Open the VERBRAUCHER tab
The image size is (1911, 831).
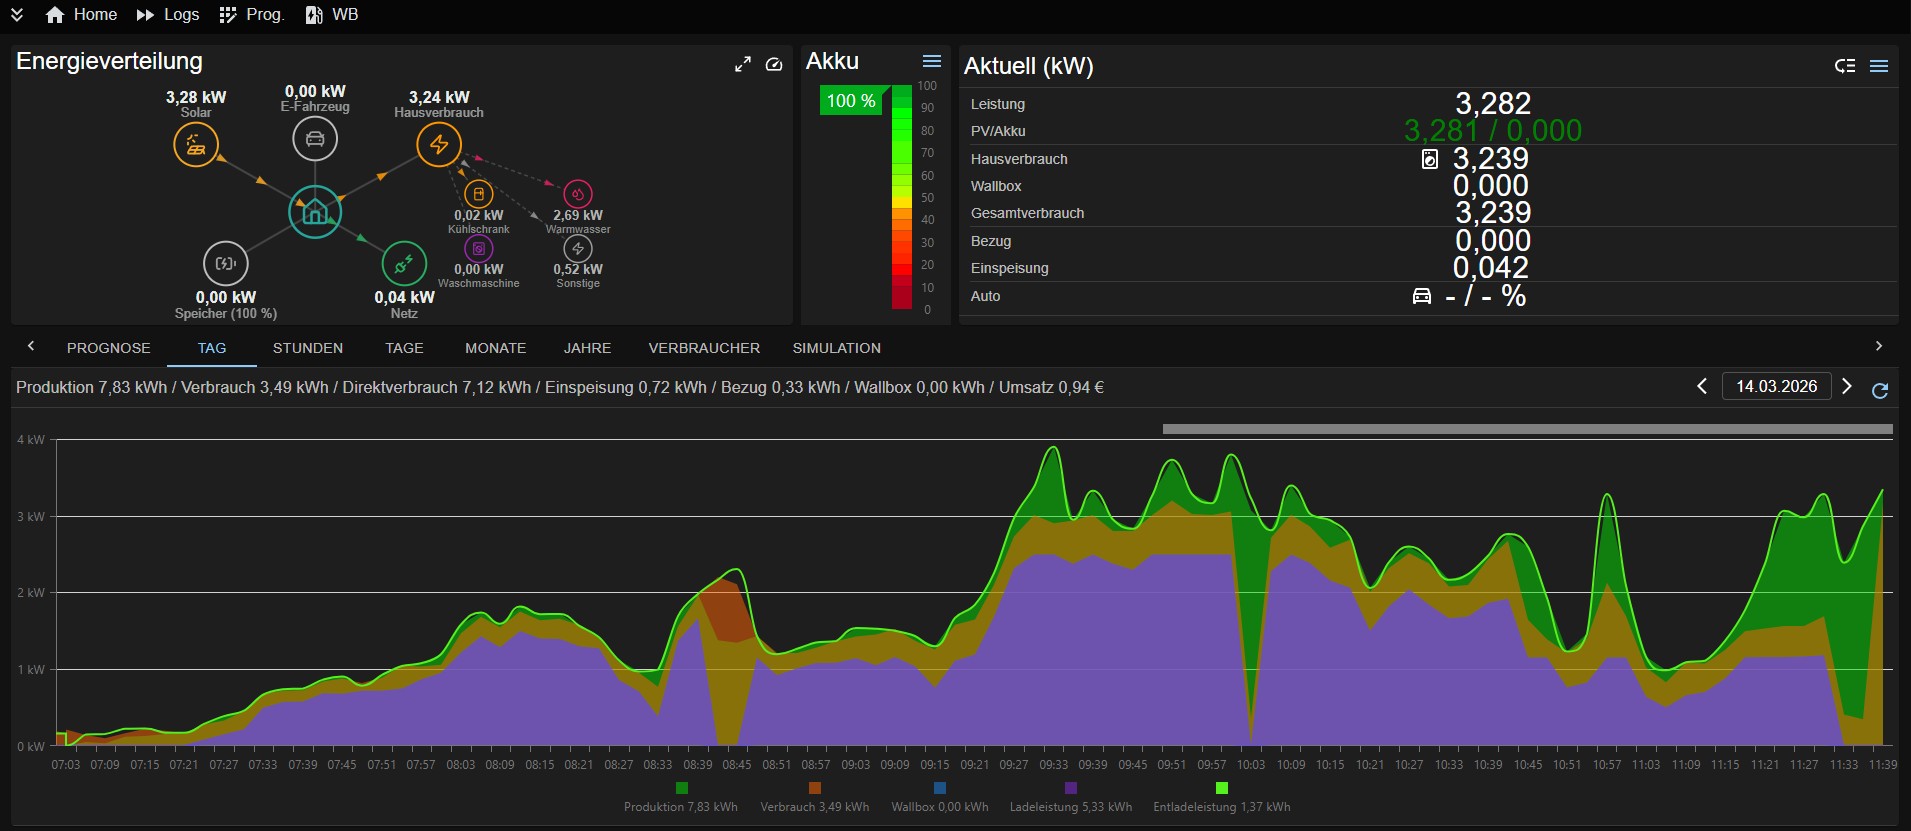[704, 348]
